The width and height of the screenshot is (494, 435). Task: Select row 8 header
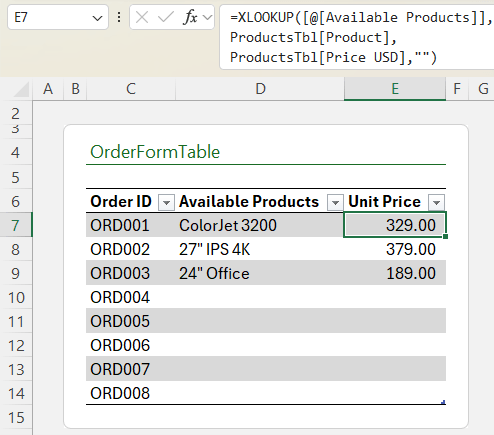tap(16, 249)
